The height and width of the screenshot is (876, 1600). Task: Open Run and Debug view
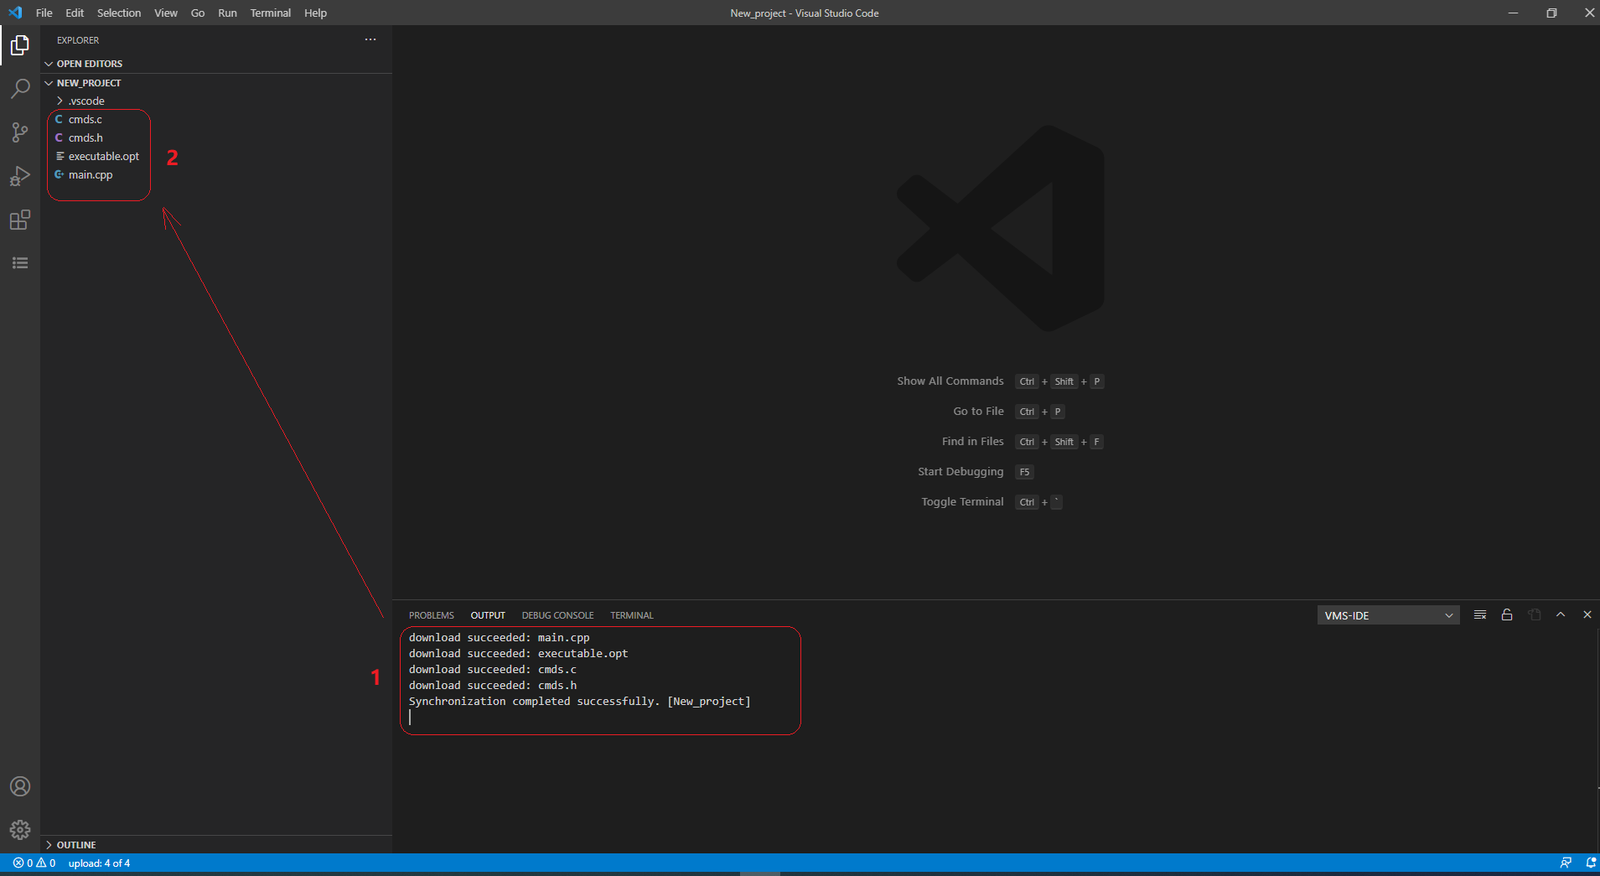point(20,176)
